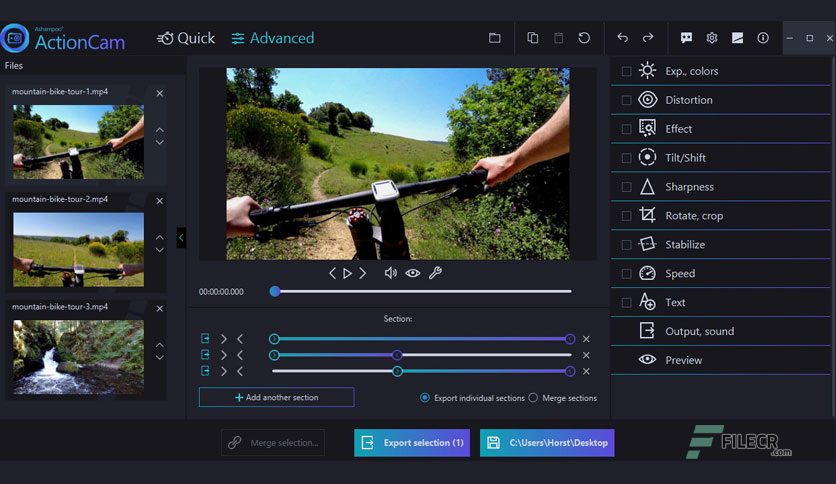Open the feedback speech bubble icon

coord(686,38)
